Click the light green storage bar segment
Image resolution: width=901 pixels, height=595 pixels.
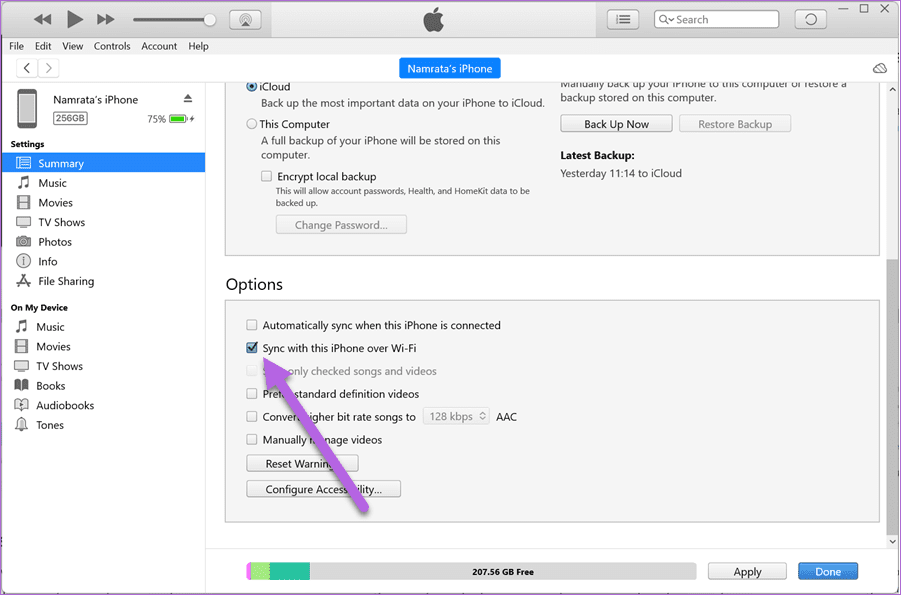pos(260,571)
